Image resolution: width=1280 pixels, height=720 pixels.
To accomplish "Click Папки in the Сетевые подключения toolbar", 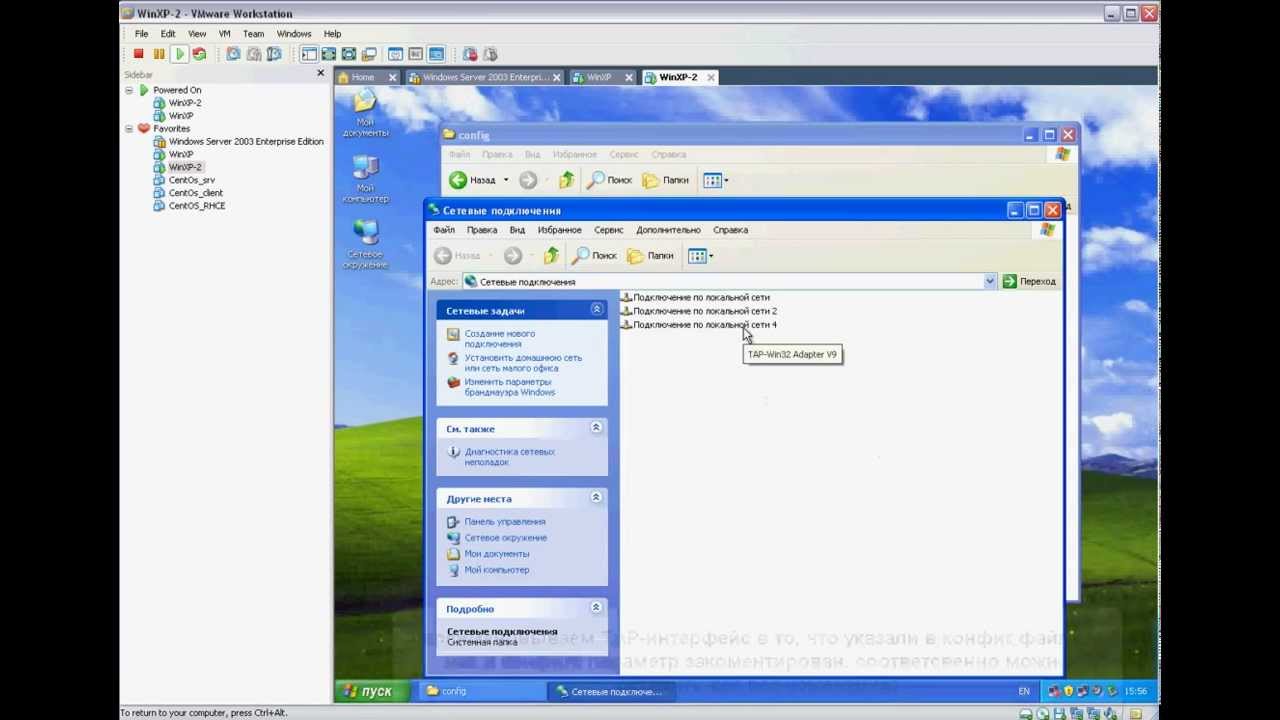I will pos(650,256).
